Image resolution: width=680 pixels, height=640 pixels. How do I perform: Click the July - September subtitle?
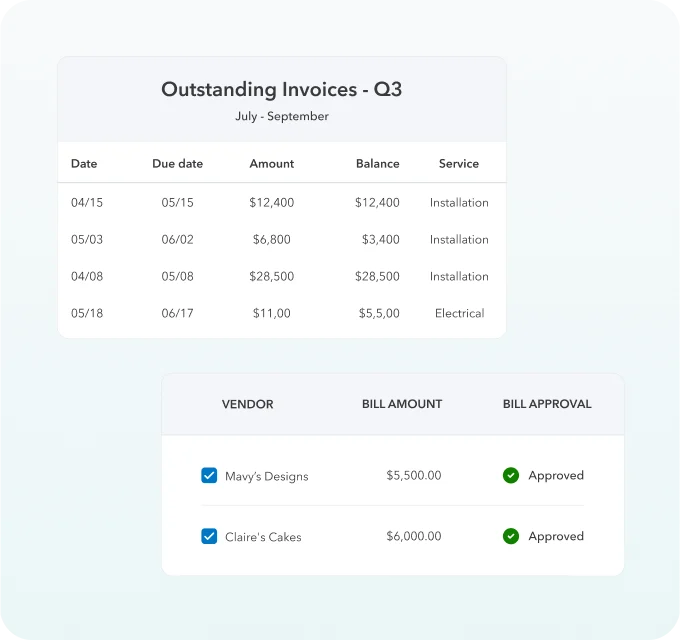point(282,116)
